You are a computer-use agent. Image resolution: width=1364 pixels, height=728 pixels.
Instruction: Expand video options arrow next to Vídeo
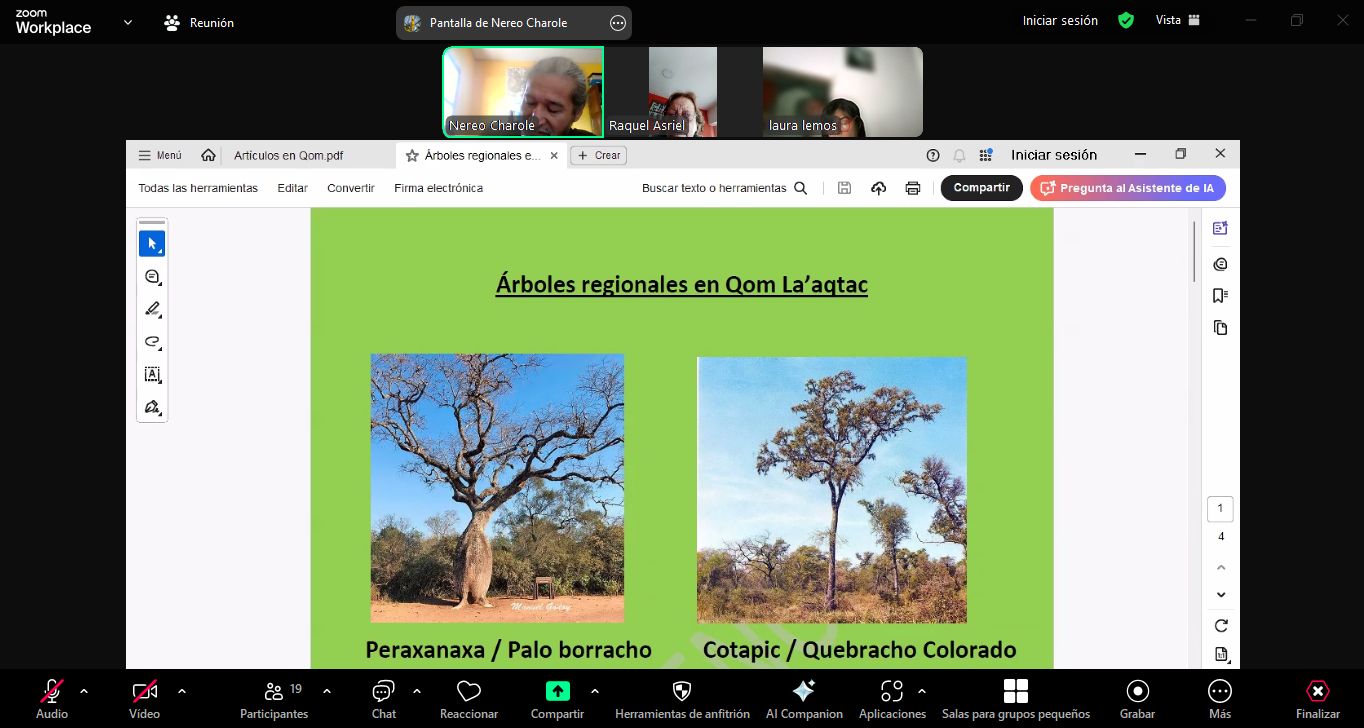[182, 690]
